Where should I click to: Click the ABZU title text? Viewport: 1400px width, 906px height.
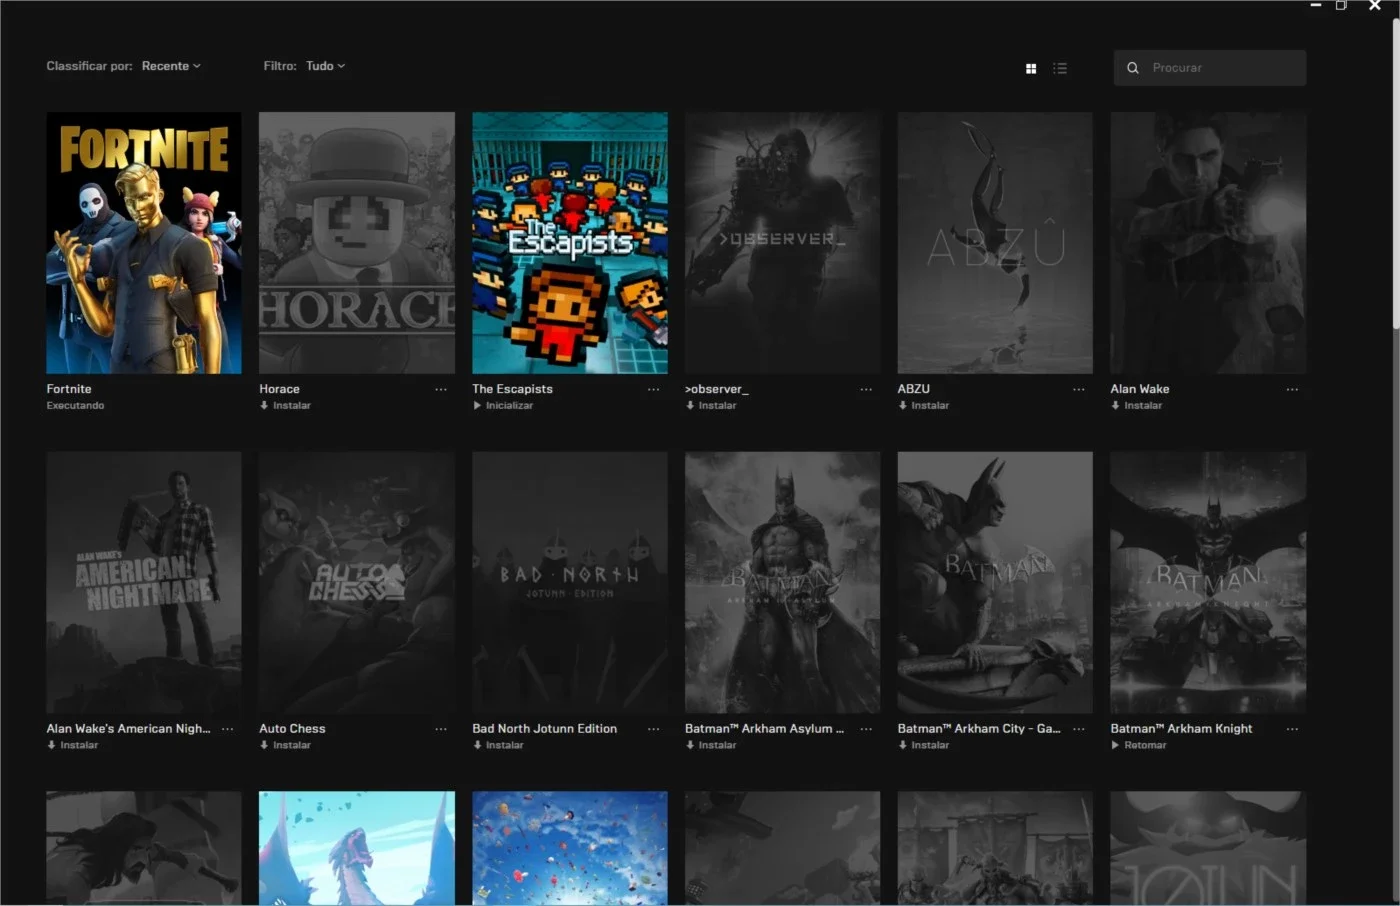click(x=914, y=389)
